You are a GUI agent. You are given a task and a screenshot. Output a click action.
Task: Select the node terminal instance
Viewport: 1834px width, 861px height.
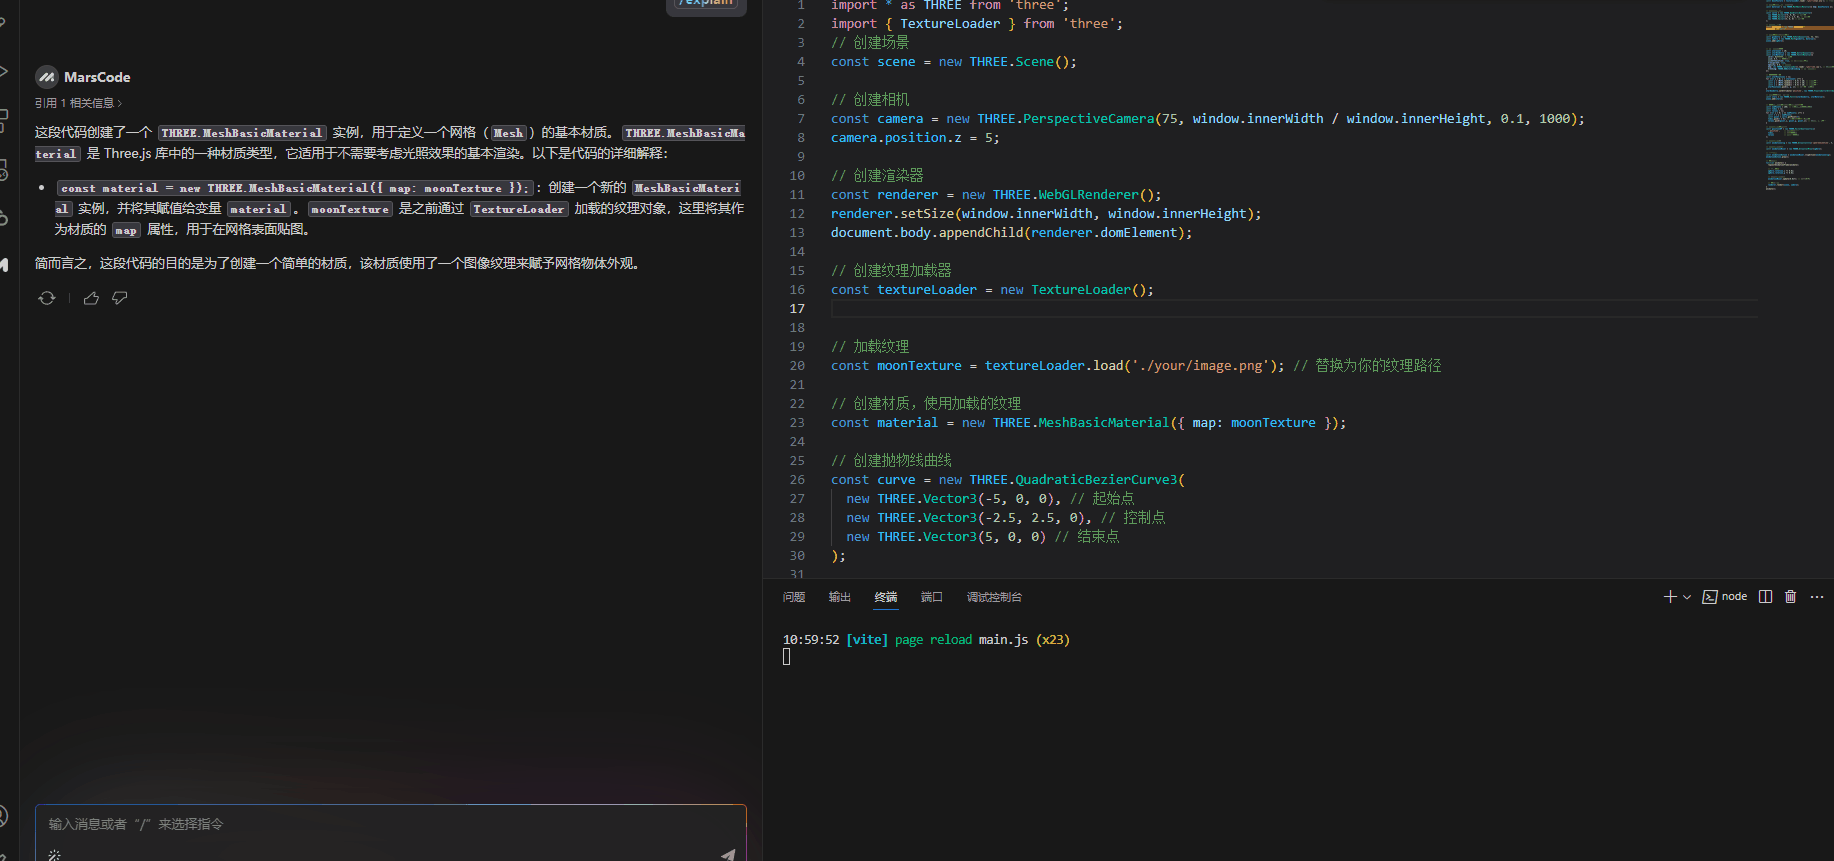point(1725,597)
